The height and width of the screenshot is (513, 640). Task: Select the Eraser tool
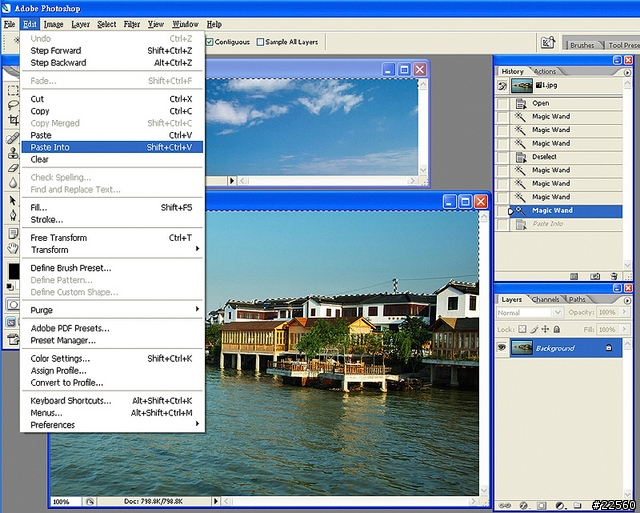coord(13,168)
